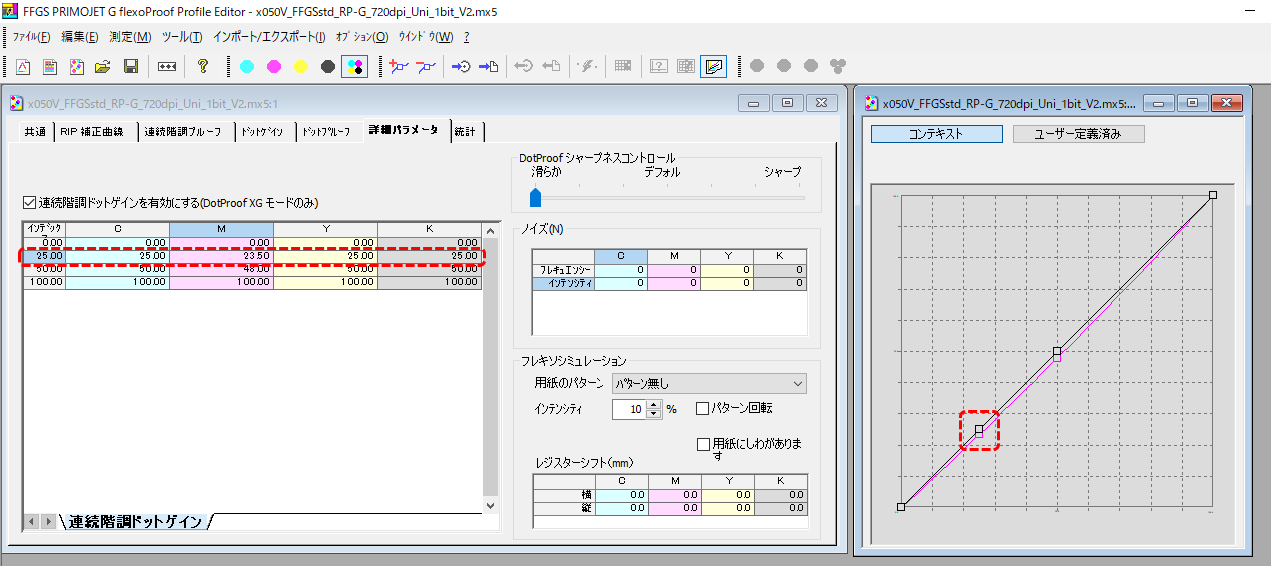Click the greyed left-arrow circle icon

[x=523, y=66]
